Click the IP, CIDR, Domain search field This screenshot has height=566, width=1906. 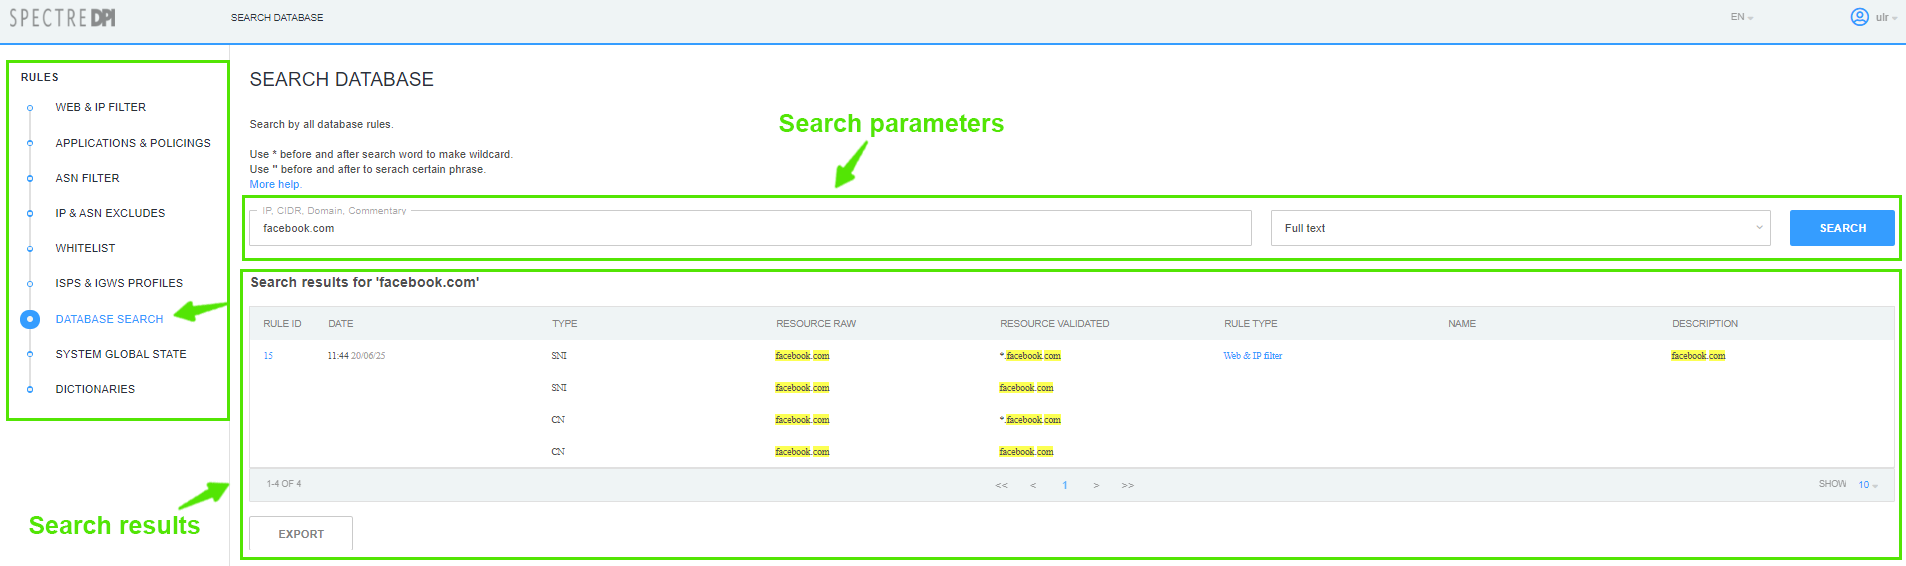pos(750,228)
